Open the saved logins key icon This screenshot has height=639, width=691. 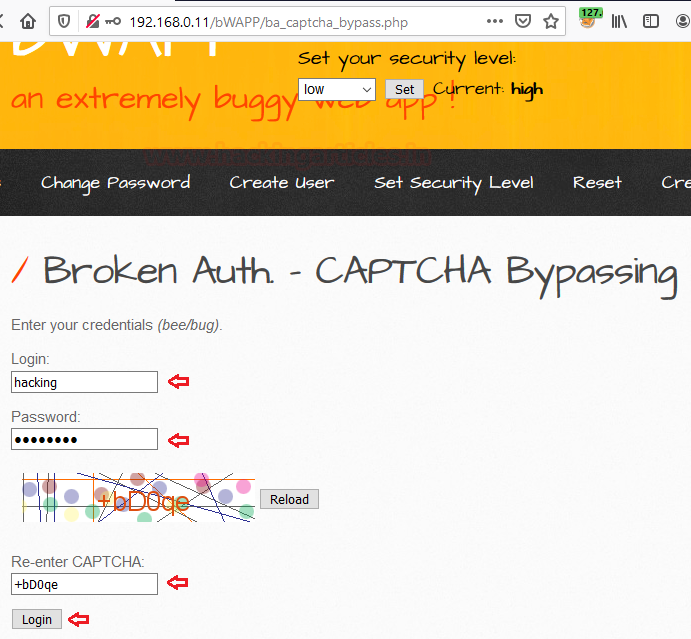(113, 21)
